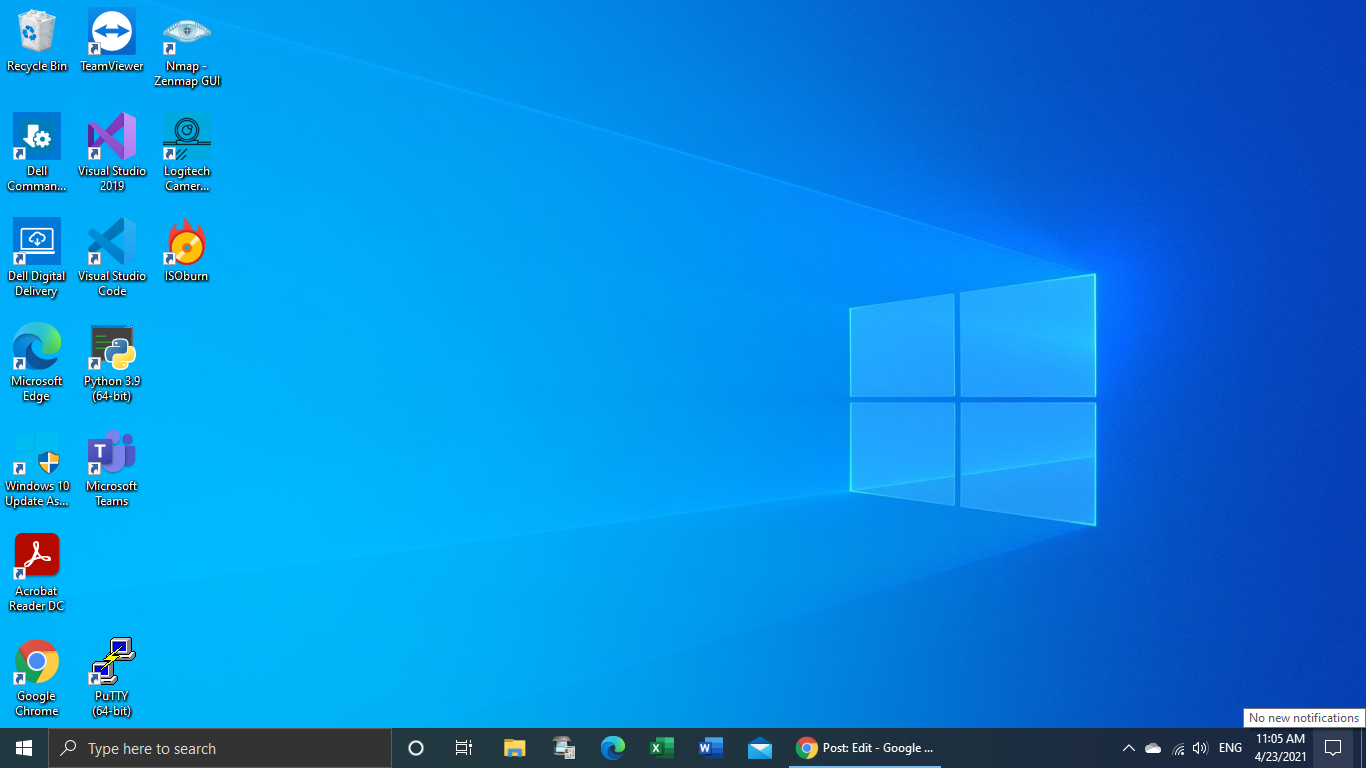
Task: Click the ENG language indicator
Action: click(1230, 748)
